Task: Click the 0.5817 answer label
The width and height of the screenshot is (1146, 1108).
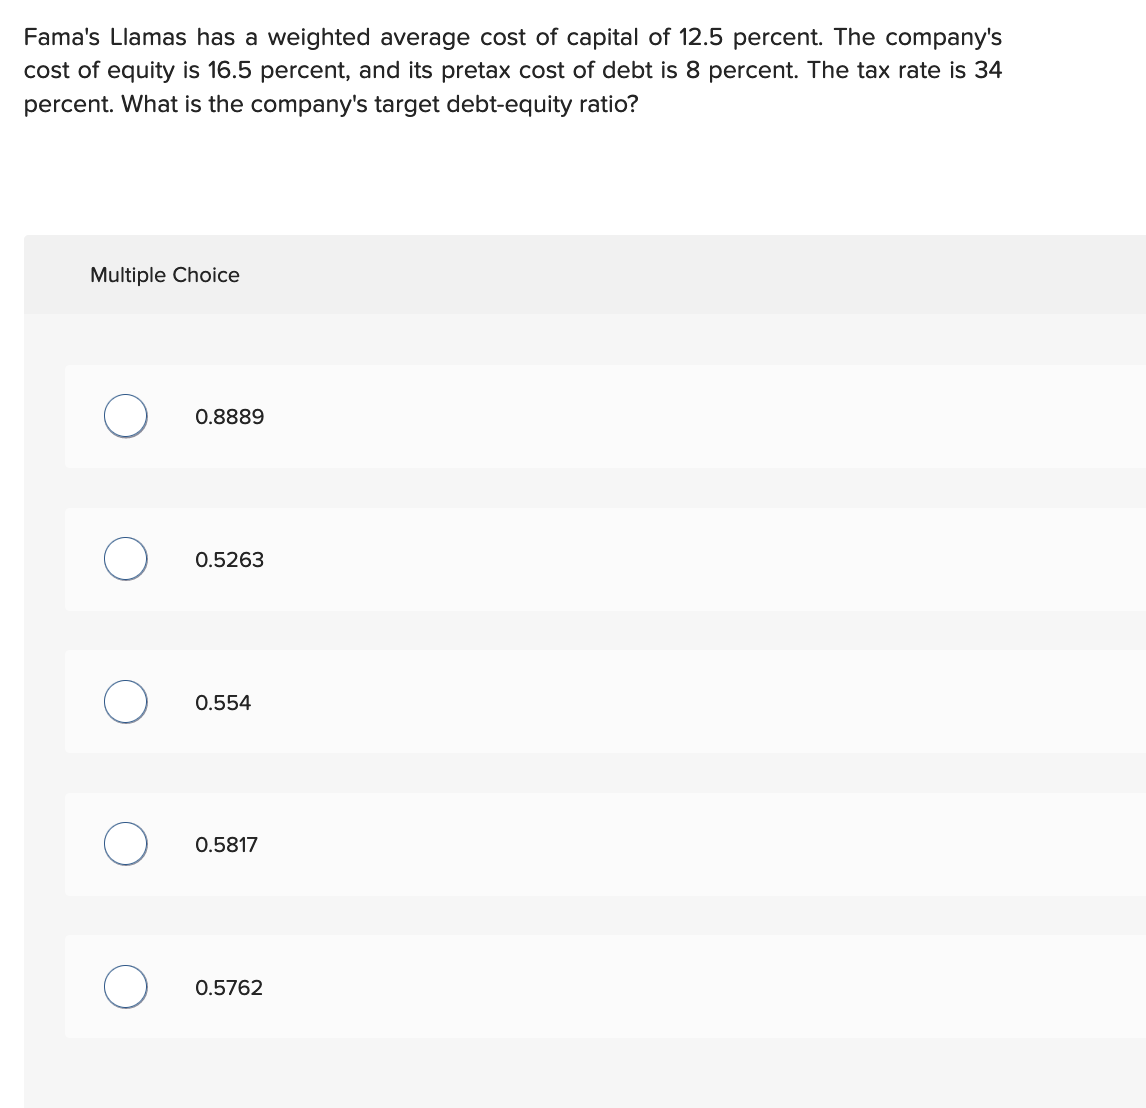Action: coord(227,843)
